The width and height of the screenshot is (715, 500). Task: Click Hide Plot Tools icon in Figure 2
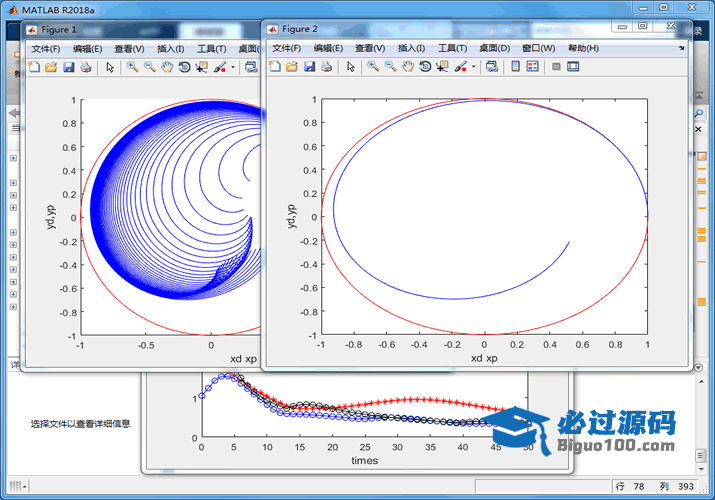coord(556,67)
